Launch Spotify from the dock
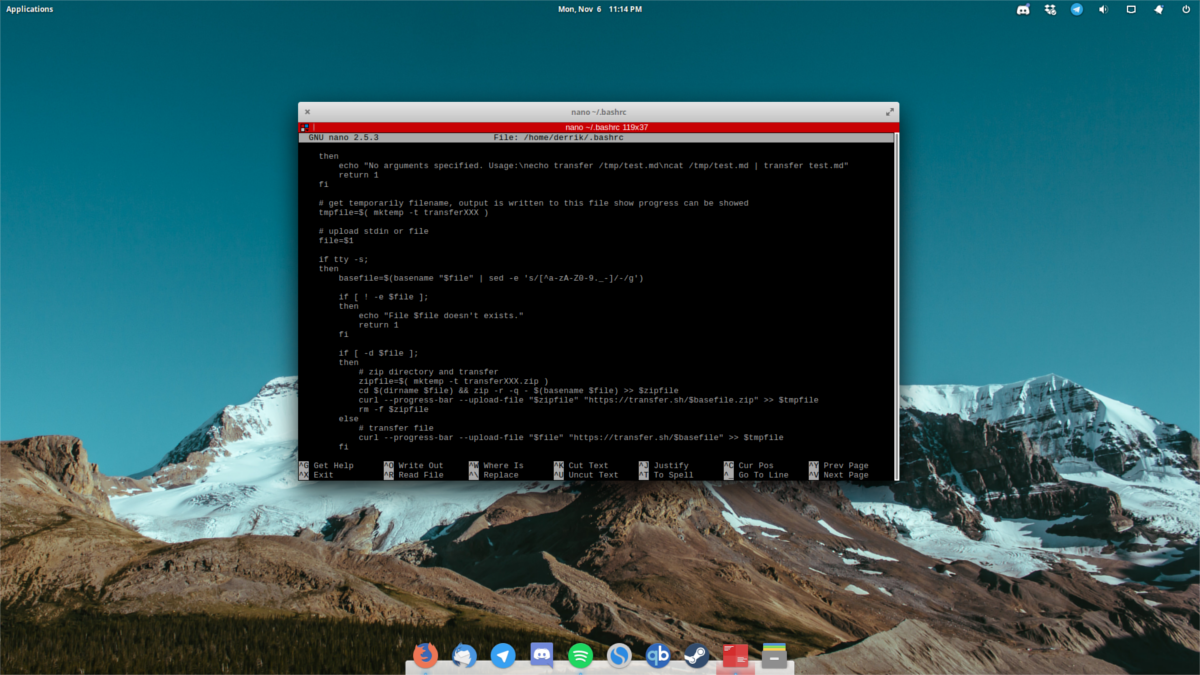1200x675 pixels. [x=580, y=656]
